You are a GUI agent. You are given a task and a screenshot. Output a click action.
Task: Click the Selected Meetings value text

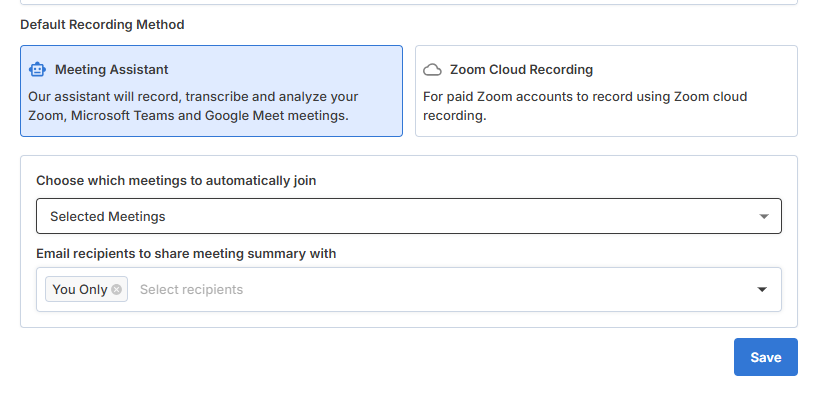(x=108, y=216)
